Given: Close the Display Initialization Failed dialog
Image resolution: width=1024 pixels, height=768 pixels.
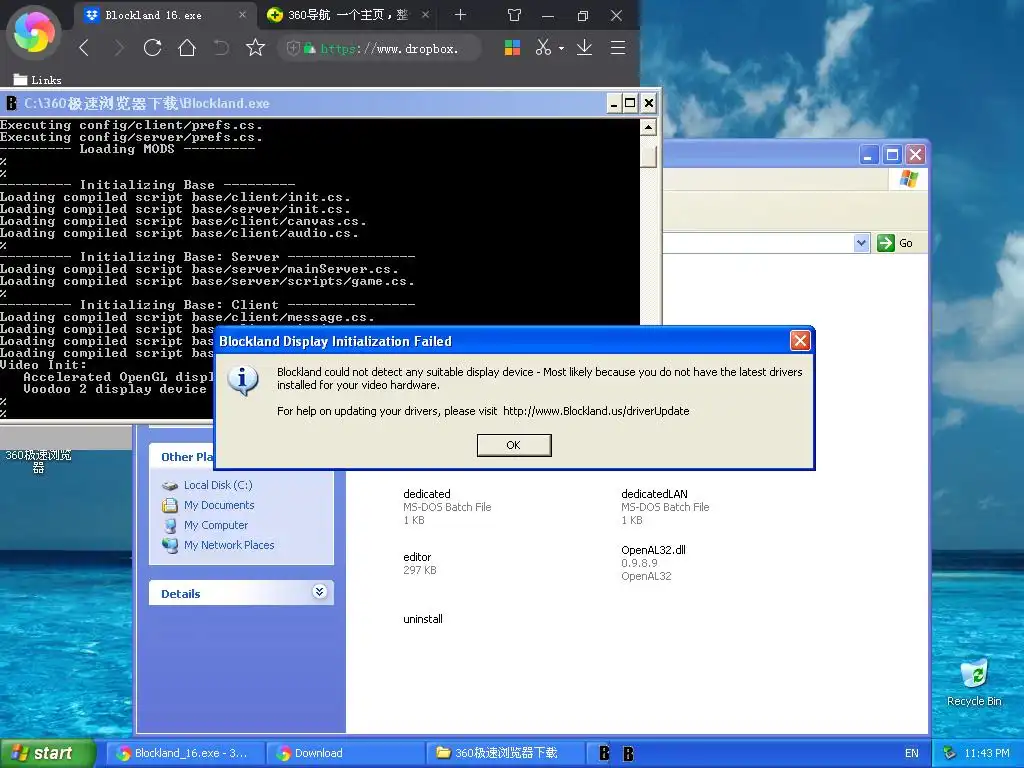Looking at the screenshot, I should (x=800, y=340).
